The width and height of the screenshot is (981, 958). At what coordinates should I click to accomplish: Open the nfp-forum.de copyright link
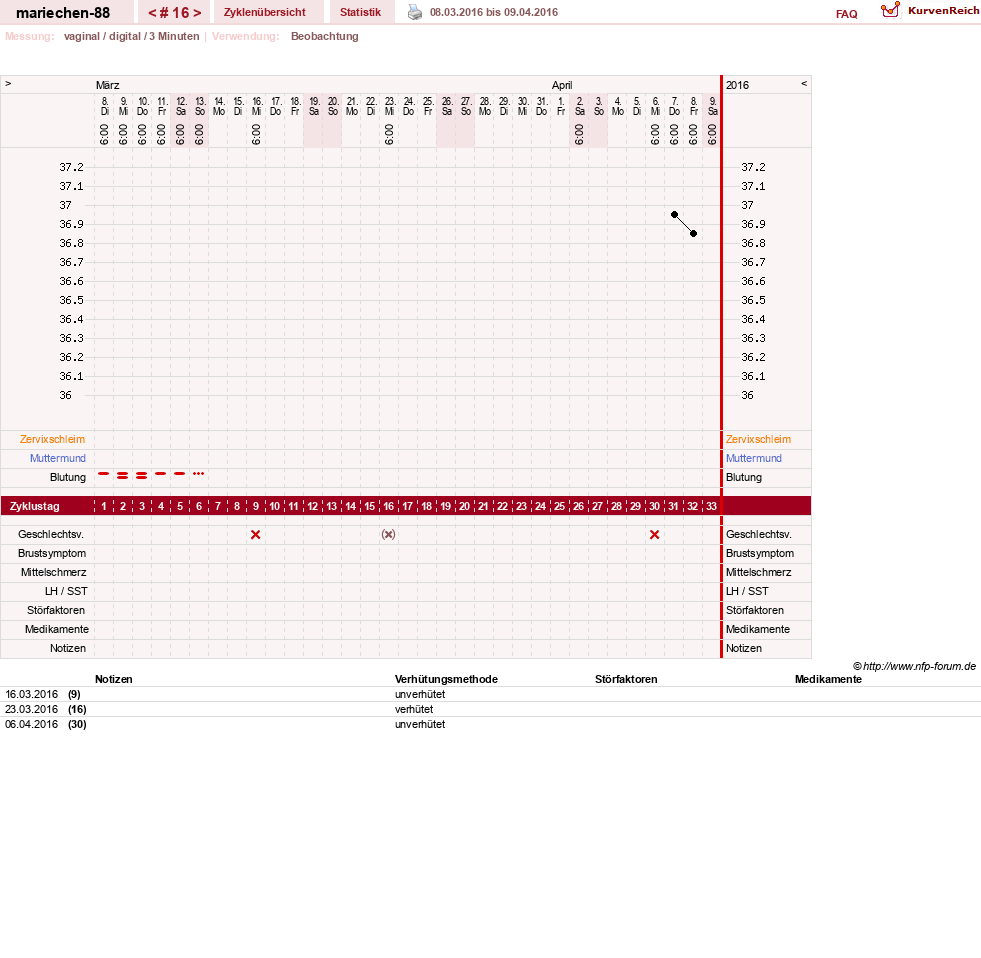pyautogui.click(x=914, y=666)
